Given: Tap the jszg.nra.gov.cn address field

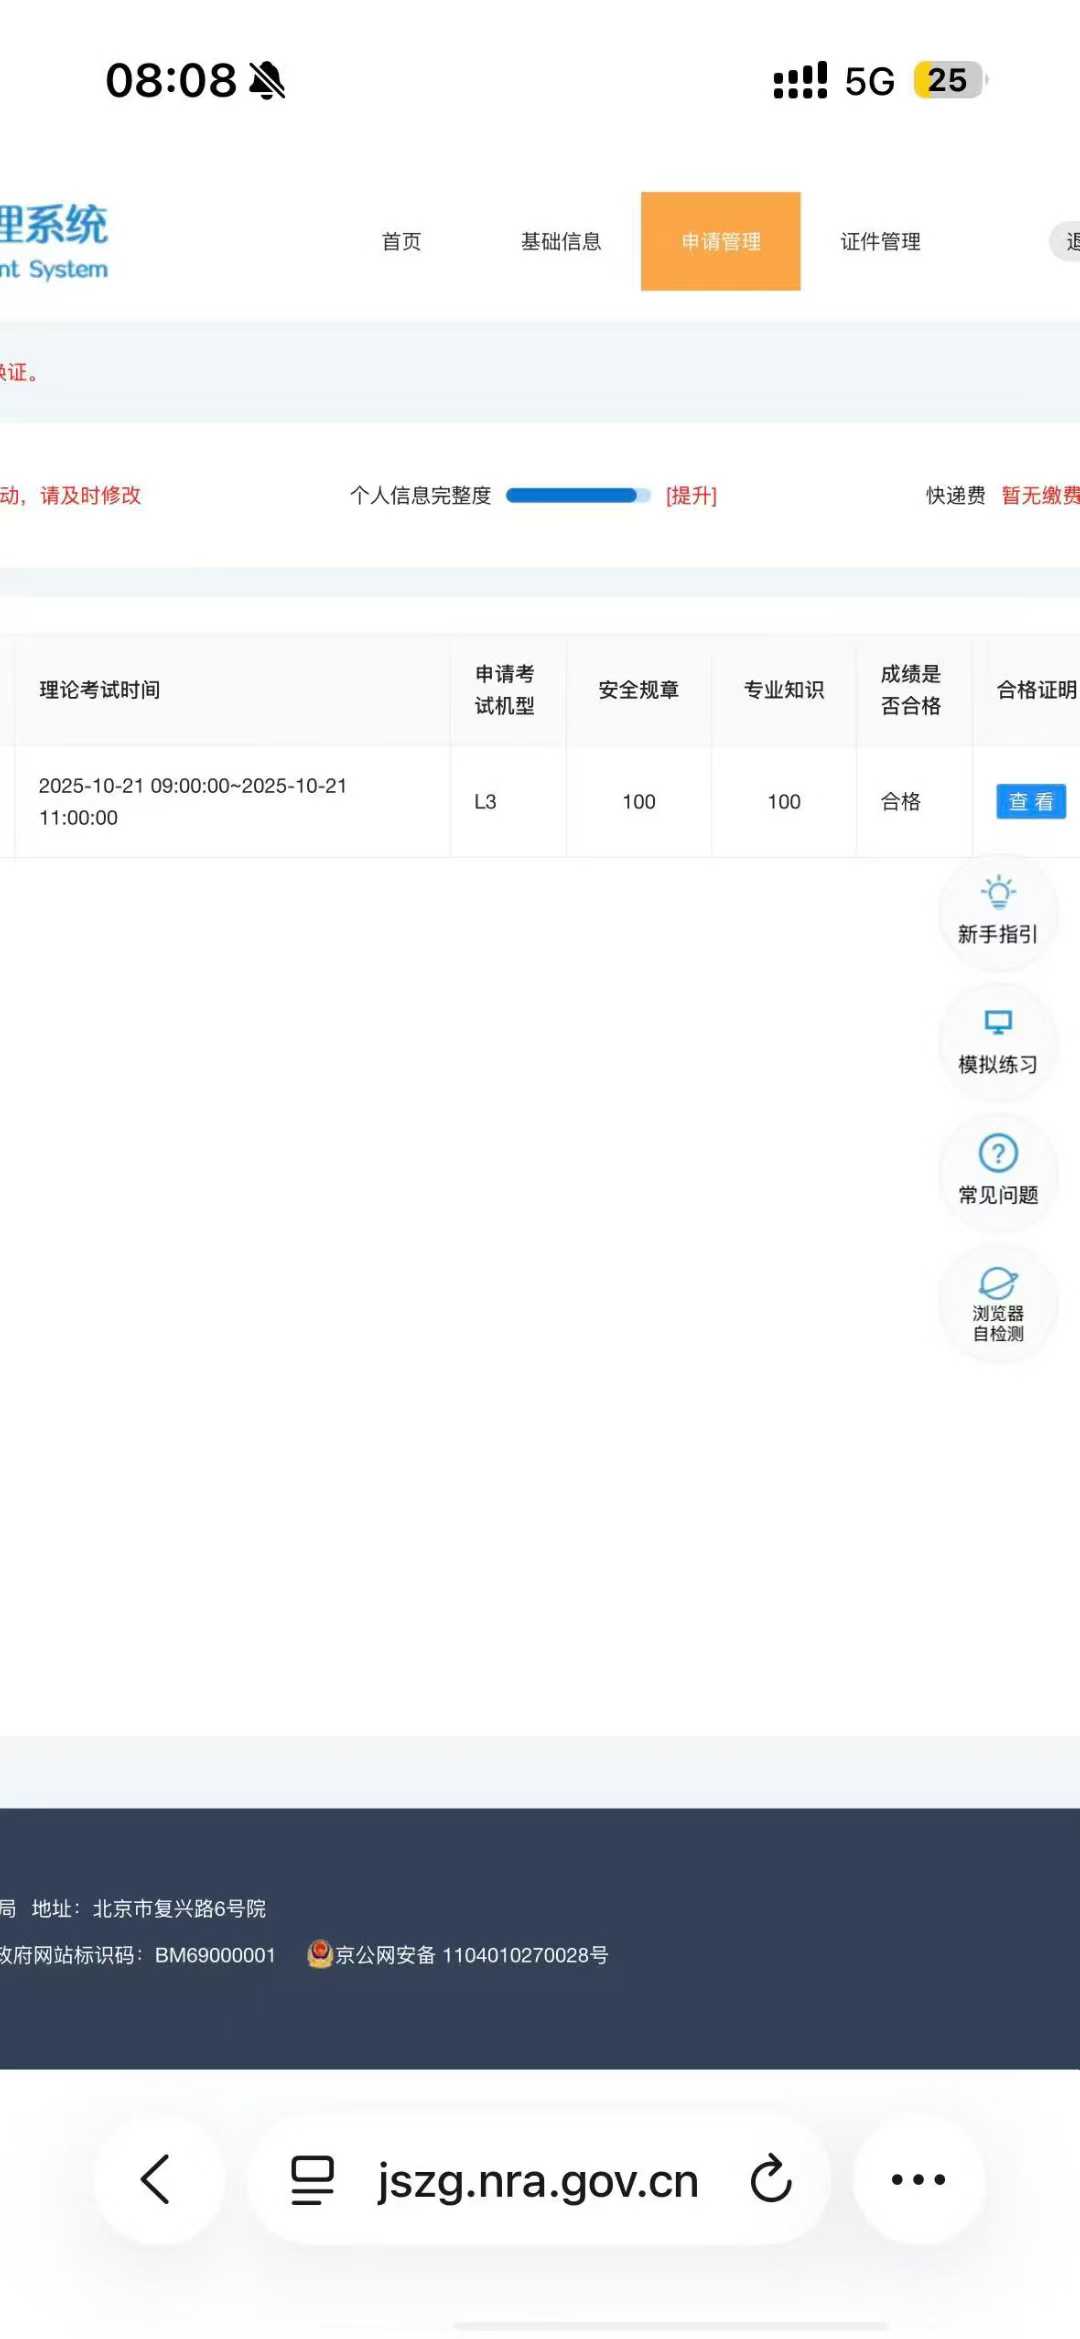Looking at the screenshot, I should coord(537,2180).
